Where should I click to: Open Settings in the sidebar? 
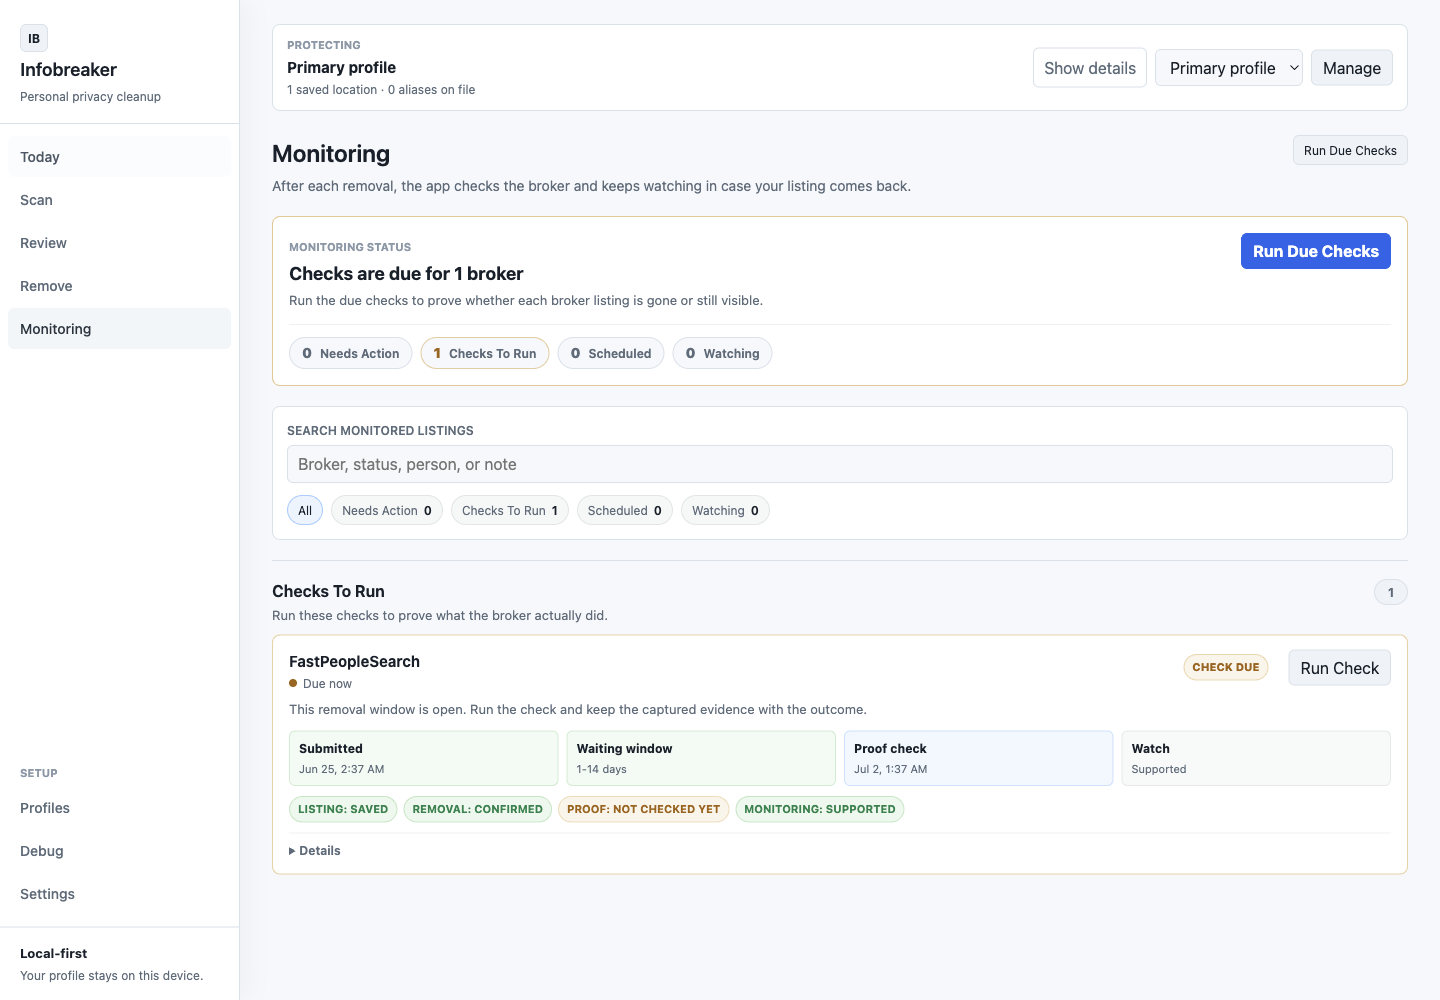[x=119, y=894]
